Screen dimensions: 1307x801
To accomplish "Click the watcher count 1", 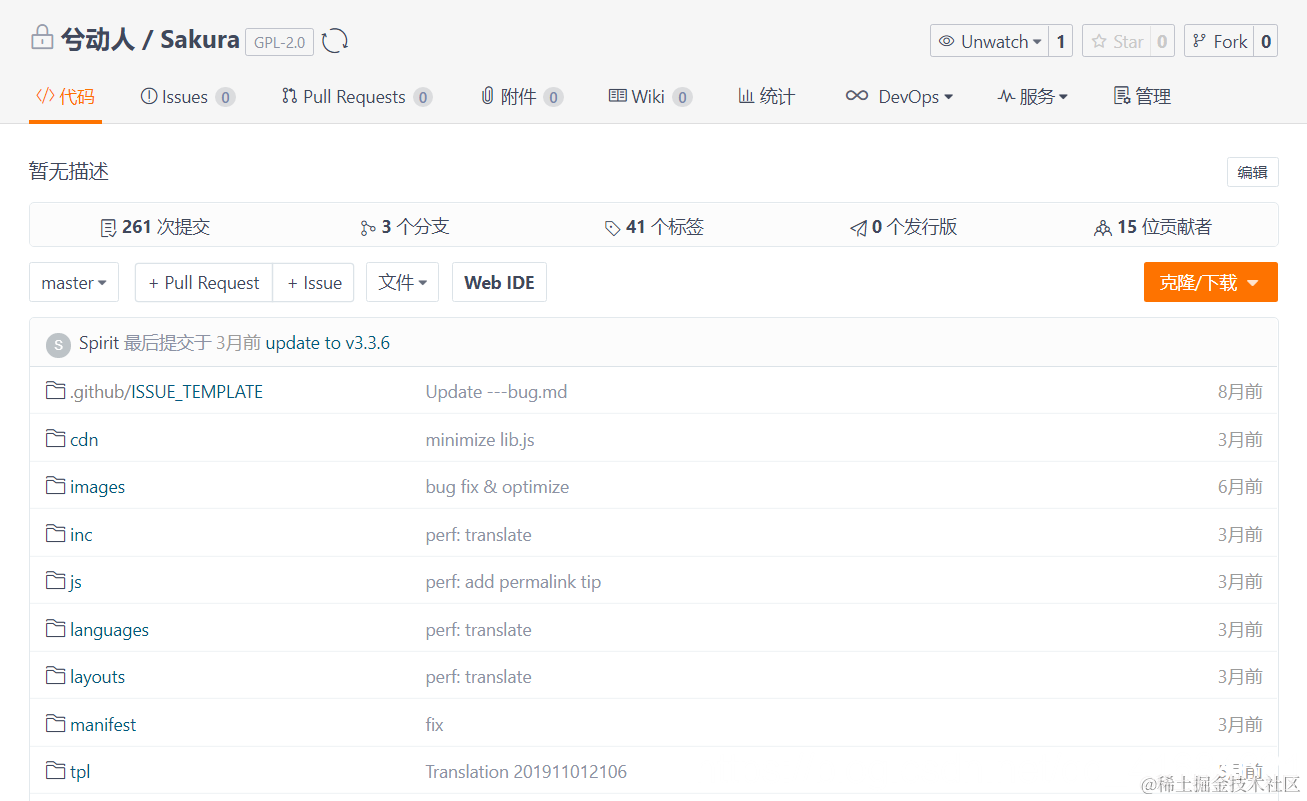I will (x=1060, y=41).
